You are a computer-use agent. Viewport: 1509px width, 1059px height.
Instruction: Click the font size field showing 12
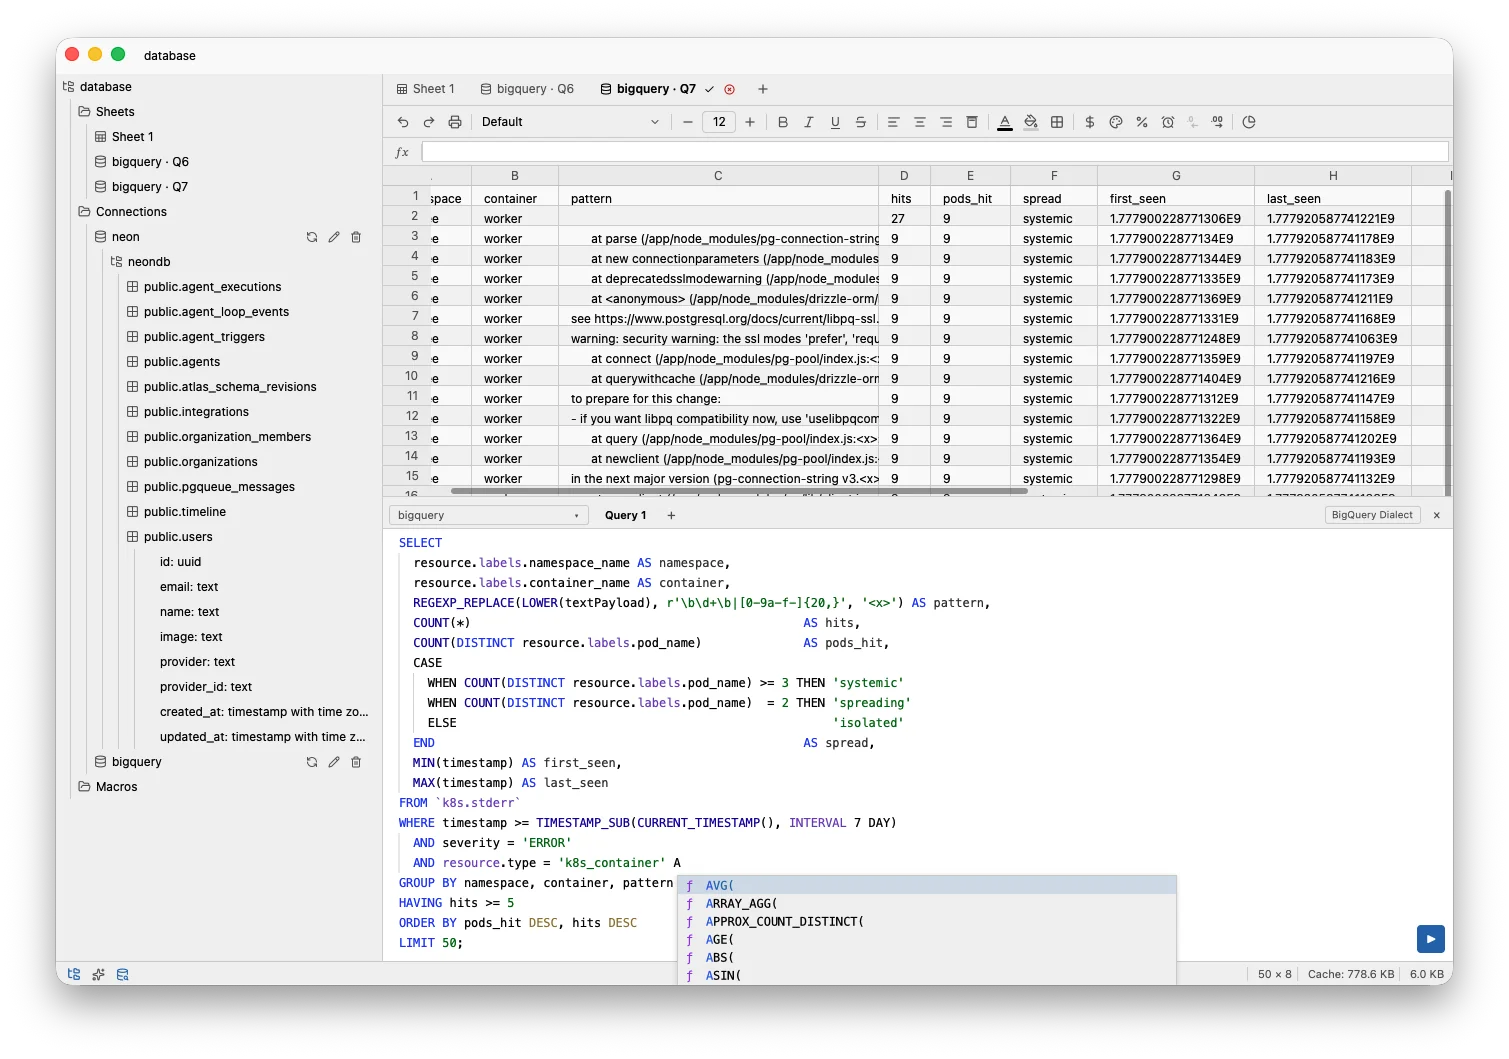[719, 122]
